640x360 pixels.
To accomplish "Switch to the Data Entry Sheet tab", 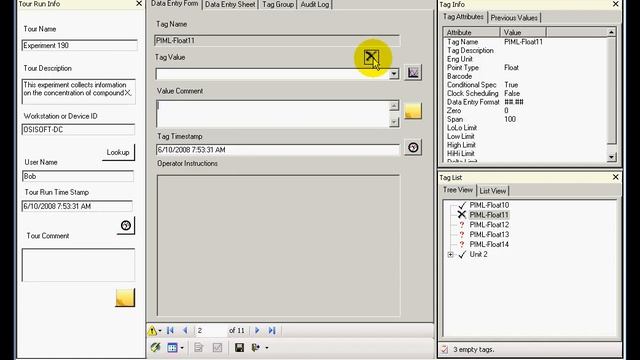I will 230,4.
